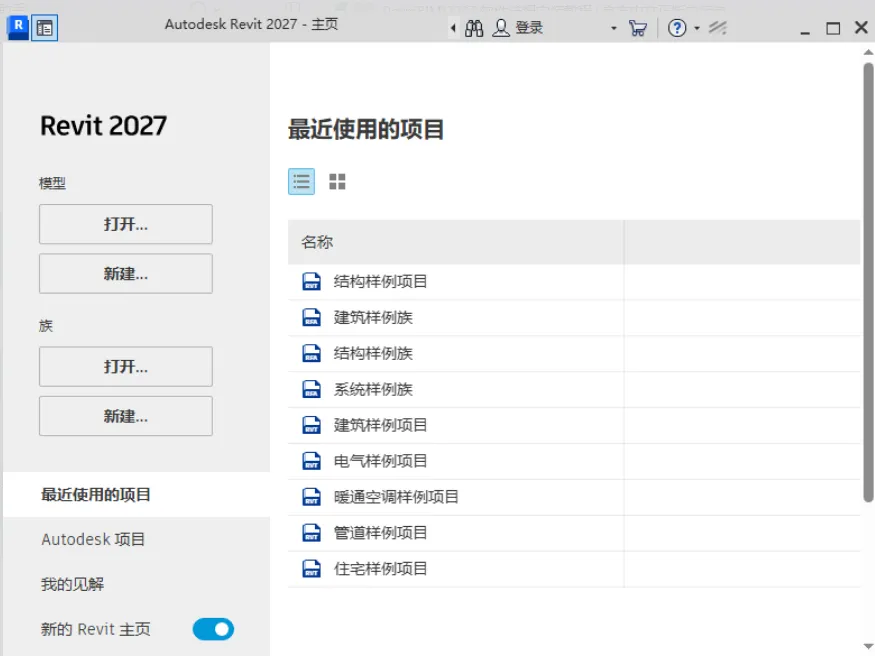Viewport: 875px width, 656px height.
Task: Click file icon for 建筑样例族
Action: pos(311,317)
